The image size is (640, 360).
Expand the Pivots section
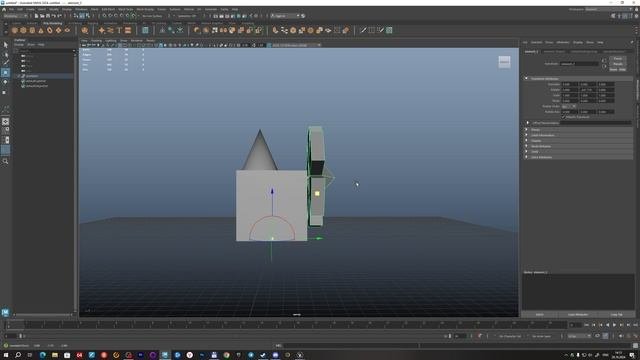(526, 129)
